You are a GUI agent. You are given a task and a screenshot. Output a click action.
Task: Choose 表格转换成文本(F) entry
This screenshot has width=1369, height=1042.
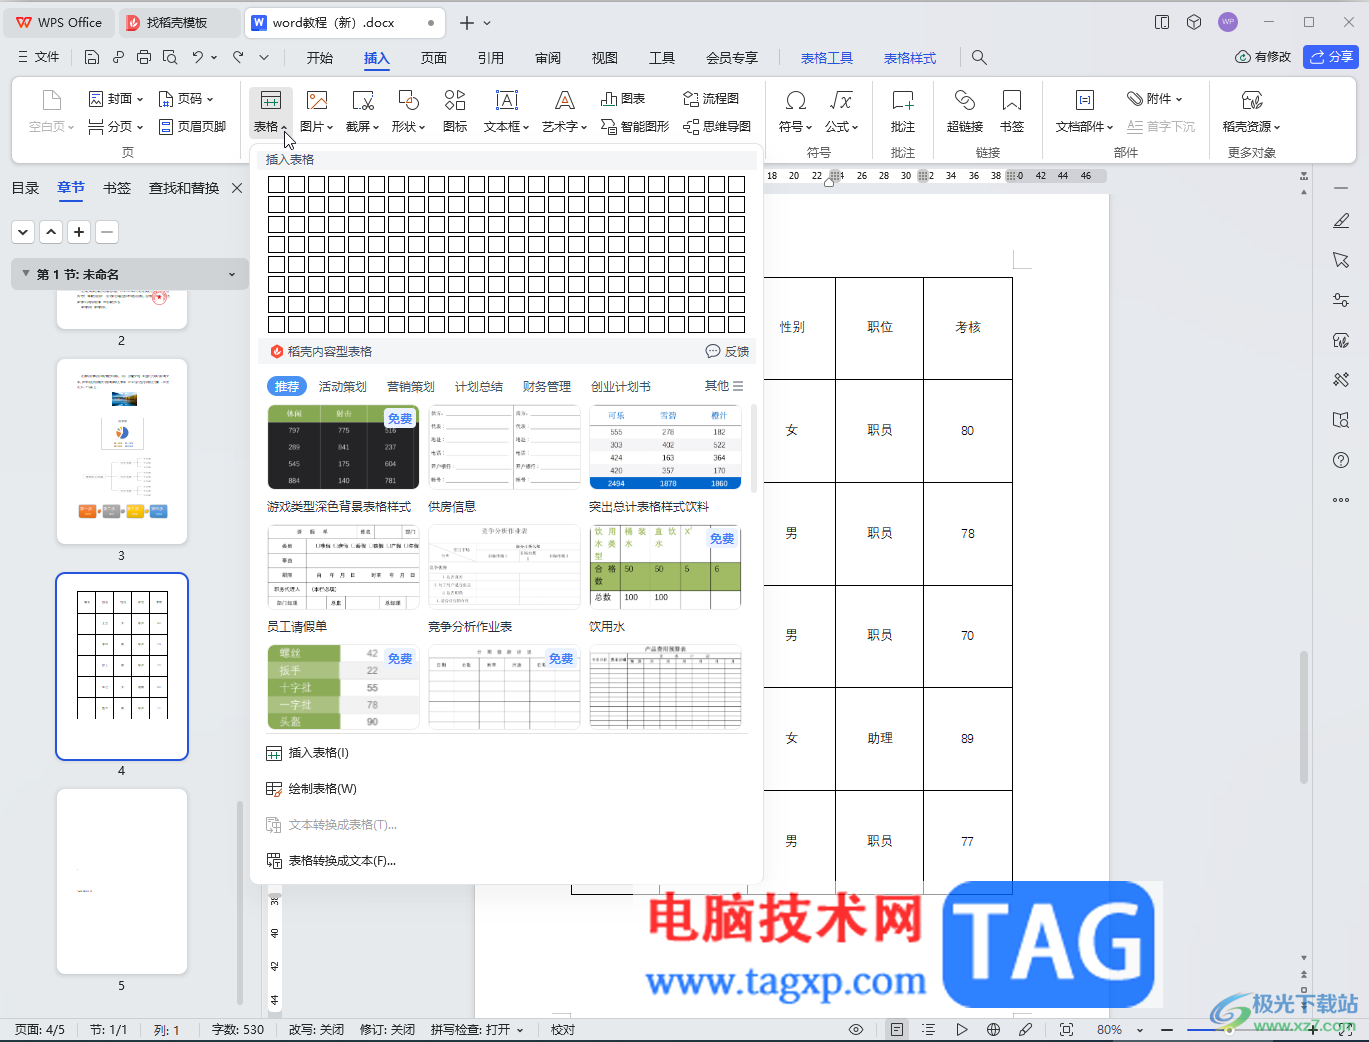pyautogui.click(x=341, y=861)
